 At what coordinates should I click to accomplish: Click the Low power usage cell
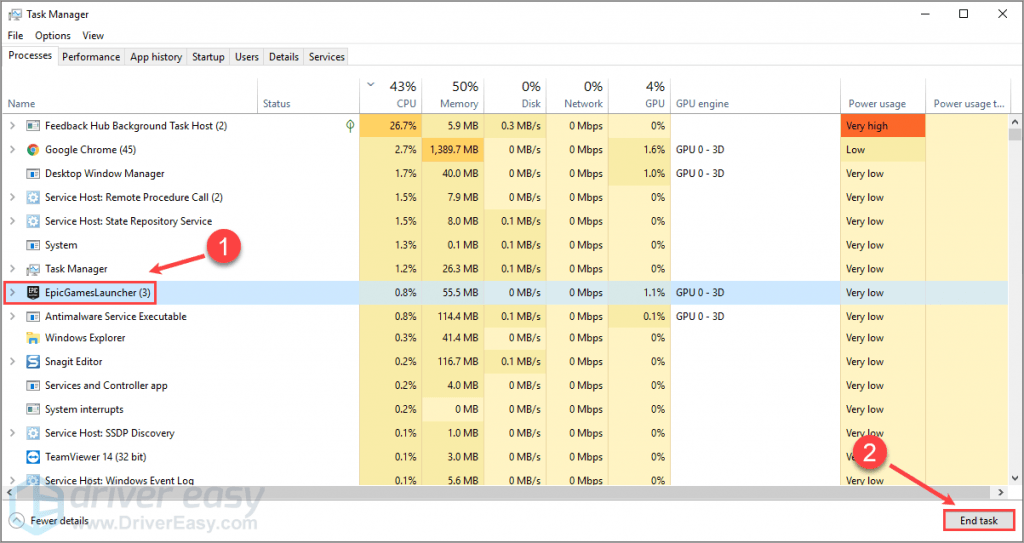[x=883, y=150]
